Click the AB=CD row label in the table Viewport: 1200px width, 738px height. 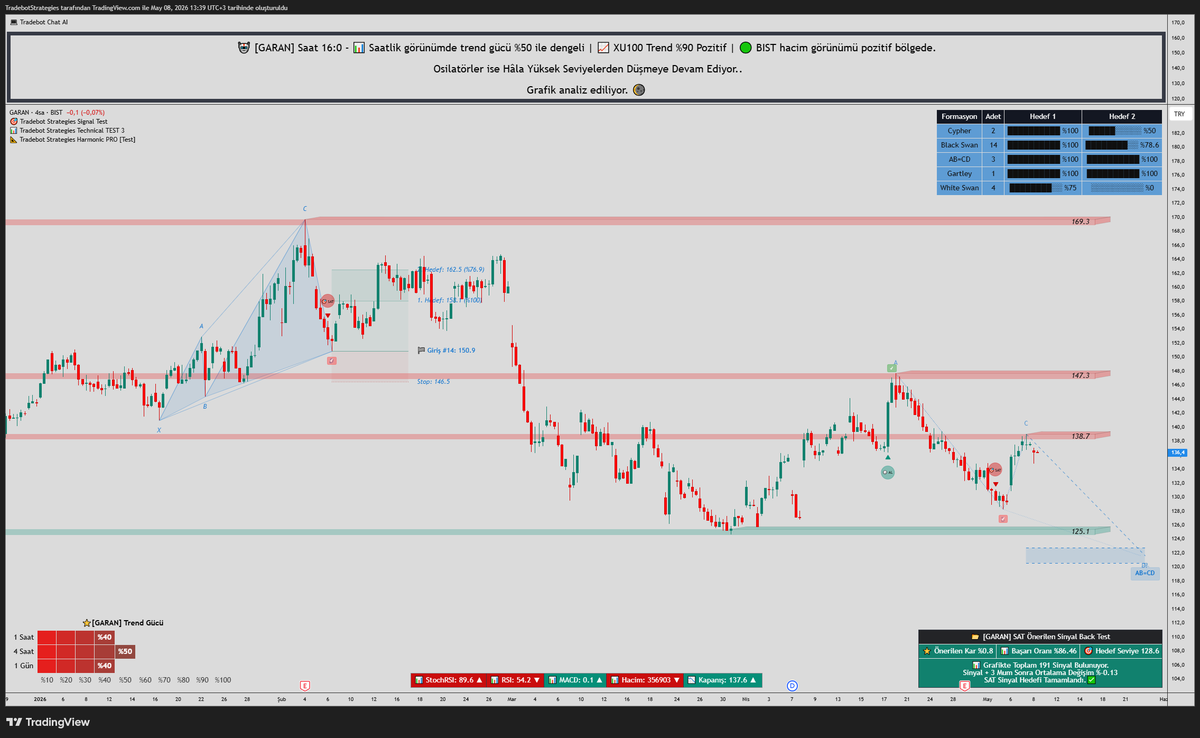[959, 159]
